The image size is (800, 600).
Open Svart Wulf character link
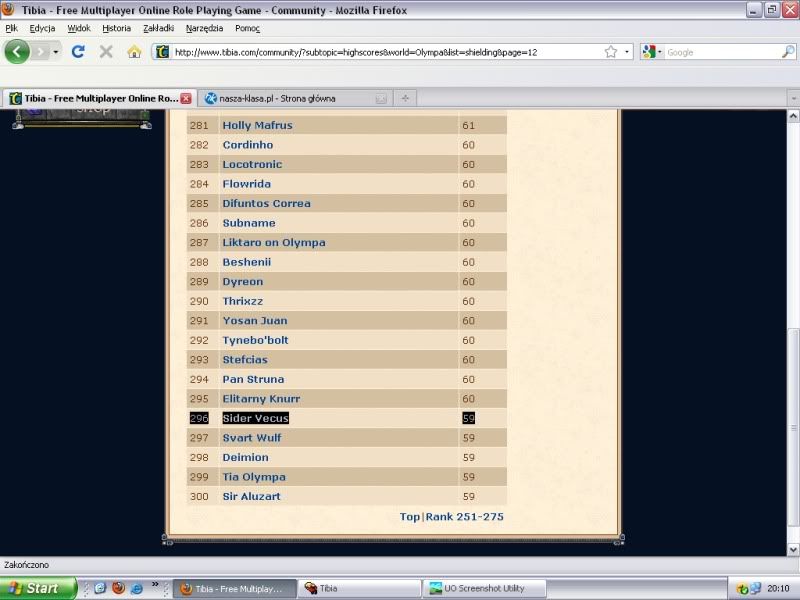pyautogui.click(x=252, y=438)
